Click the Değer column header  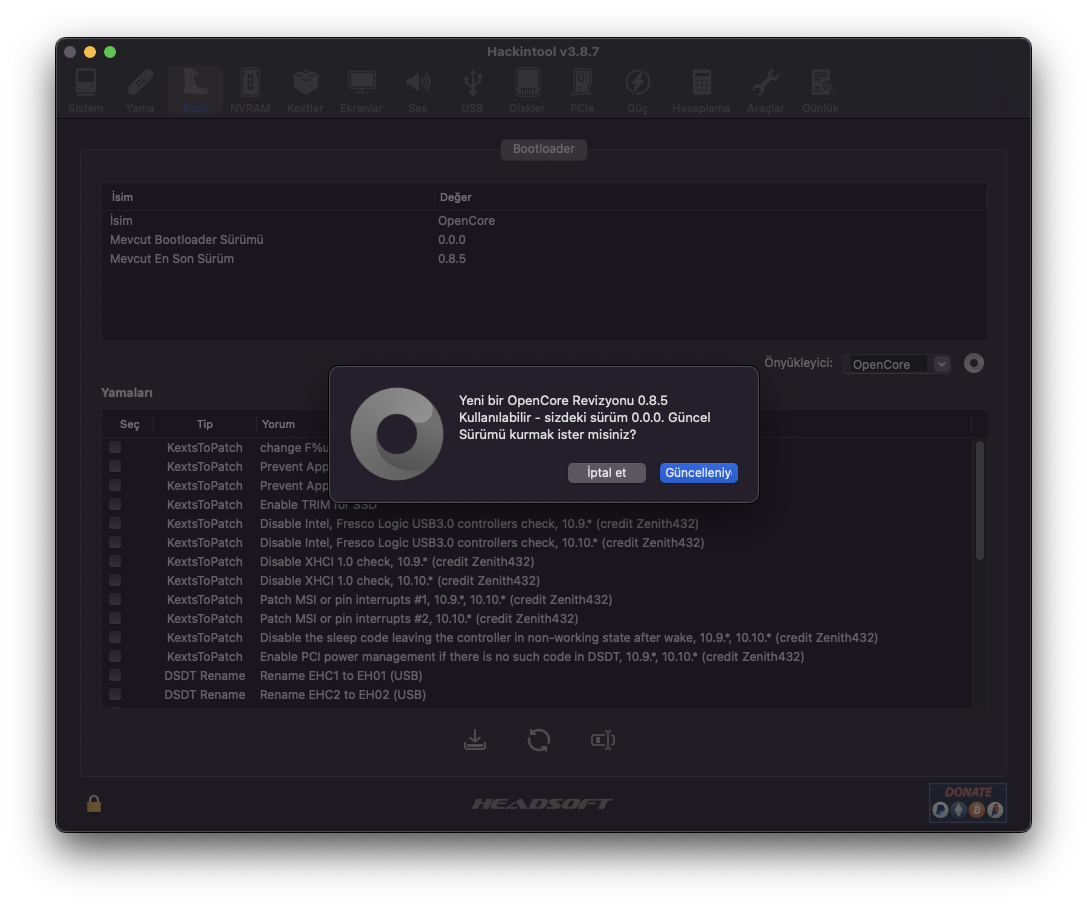click(456, 197)
